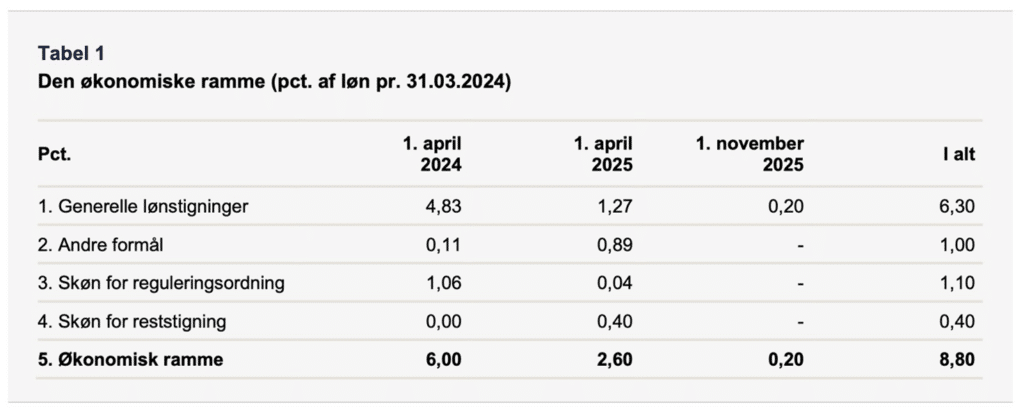This screenshot has height=418, width=1024.
Task: Click the bold '5. Økonomisk ramme' label
Action: click(x=130, y=360)
